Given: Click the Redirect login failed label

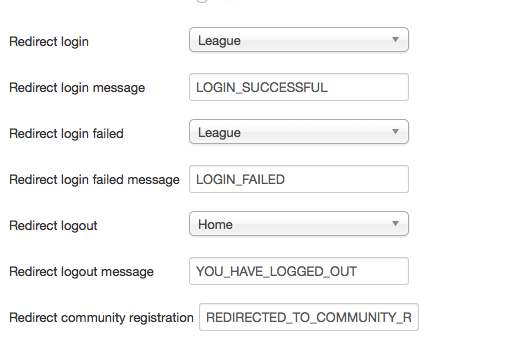Looking at the screenshot, I should coord(66,134).
